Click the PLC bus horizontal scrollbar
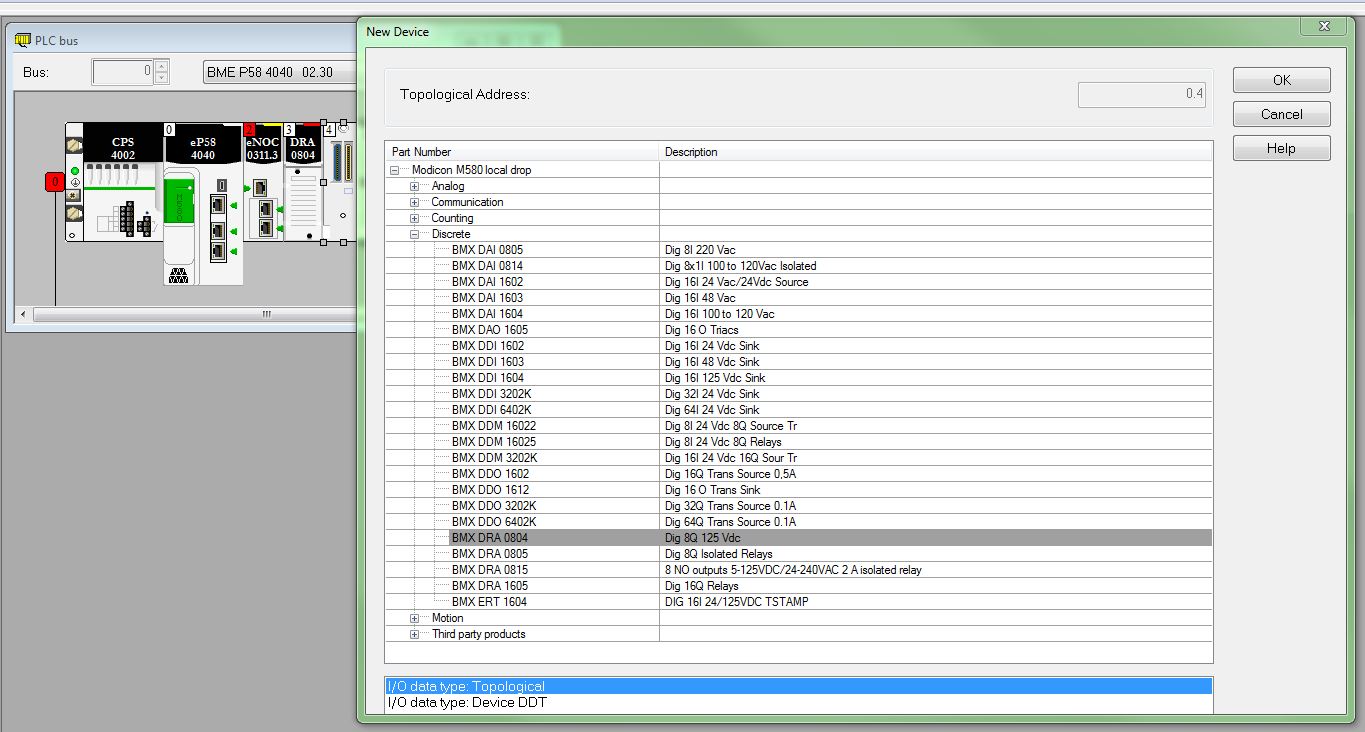 (195, 314)
